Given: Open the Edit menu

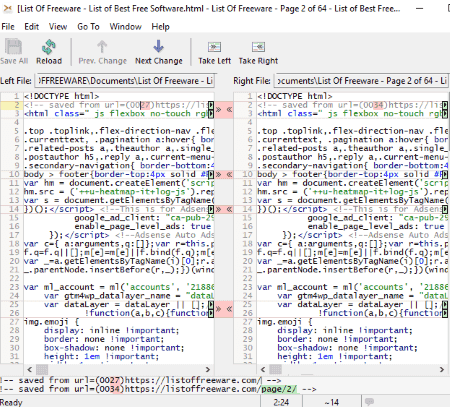Looking at the screenshot, I should pos(32,27).
